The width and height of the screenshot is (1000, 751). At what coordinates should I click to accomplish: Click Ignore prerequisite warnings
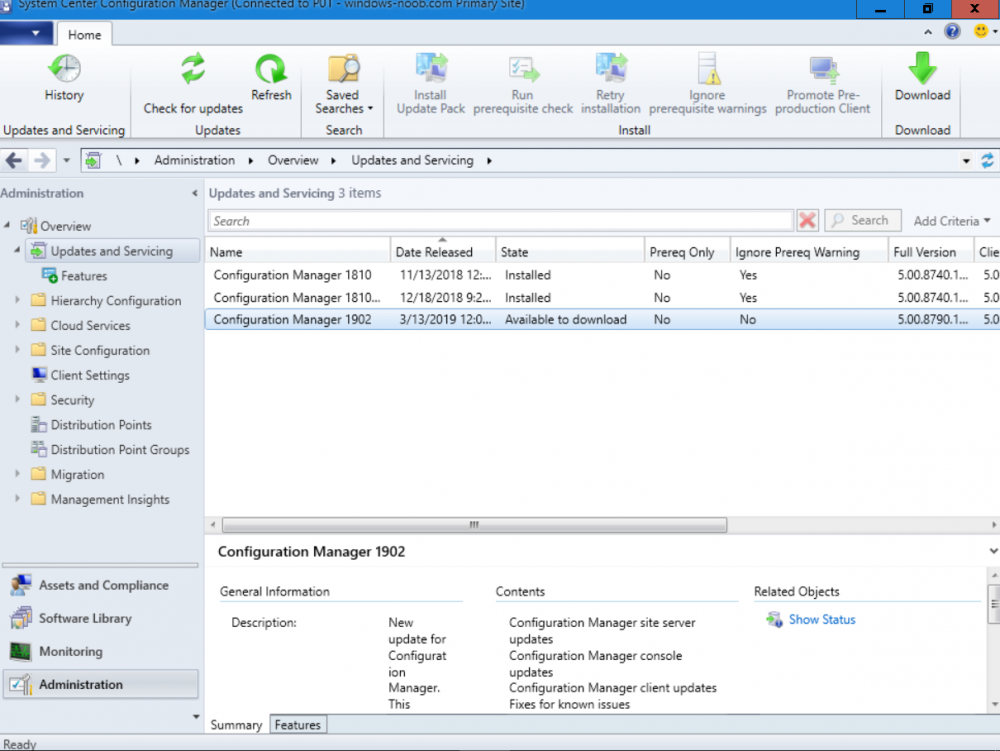pos(707,84)
